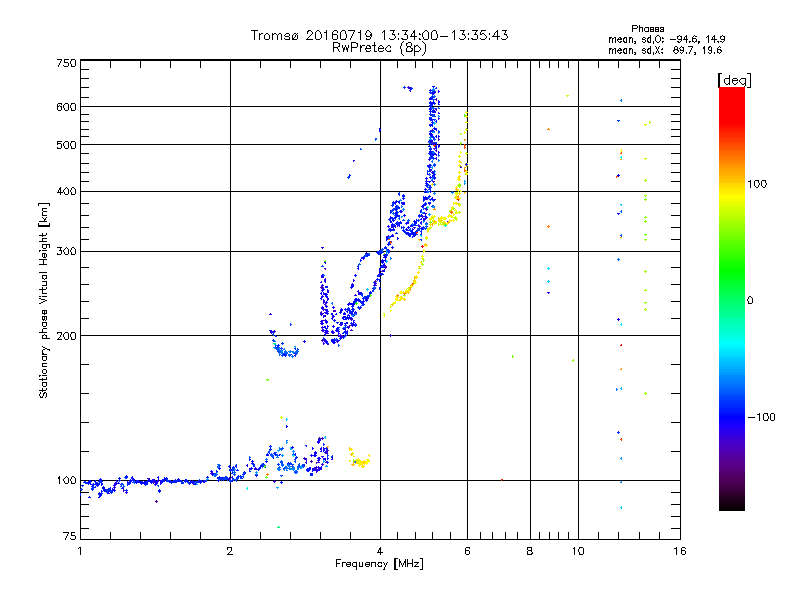Click the "[deg]" colorbar unit label
The image size is (800, 600).
pyautogui.click(x=734, y=80)
